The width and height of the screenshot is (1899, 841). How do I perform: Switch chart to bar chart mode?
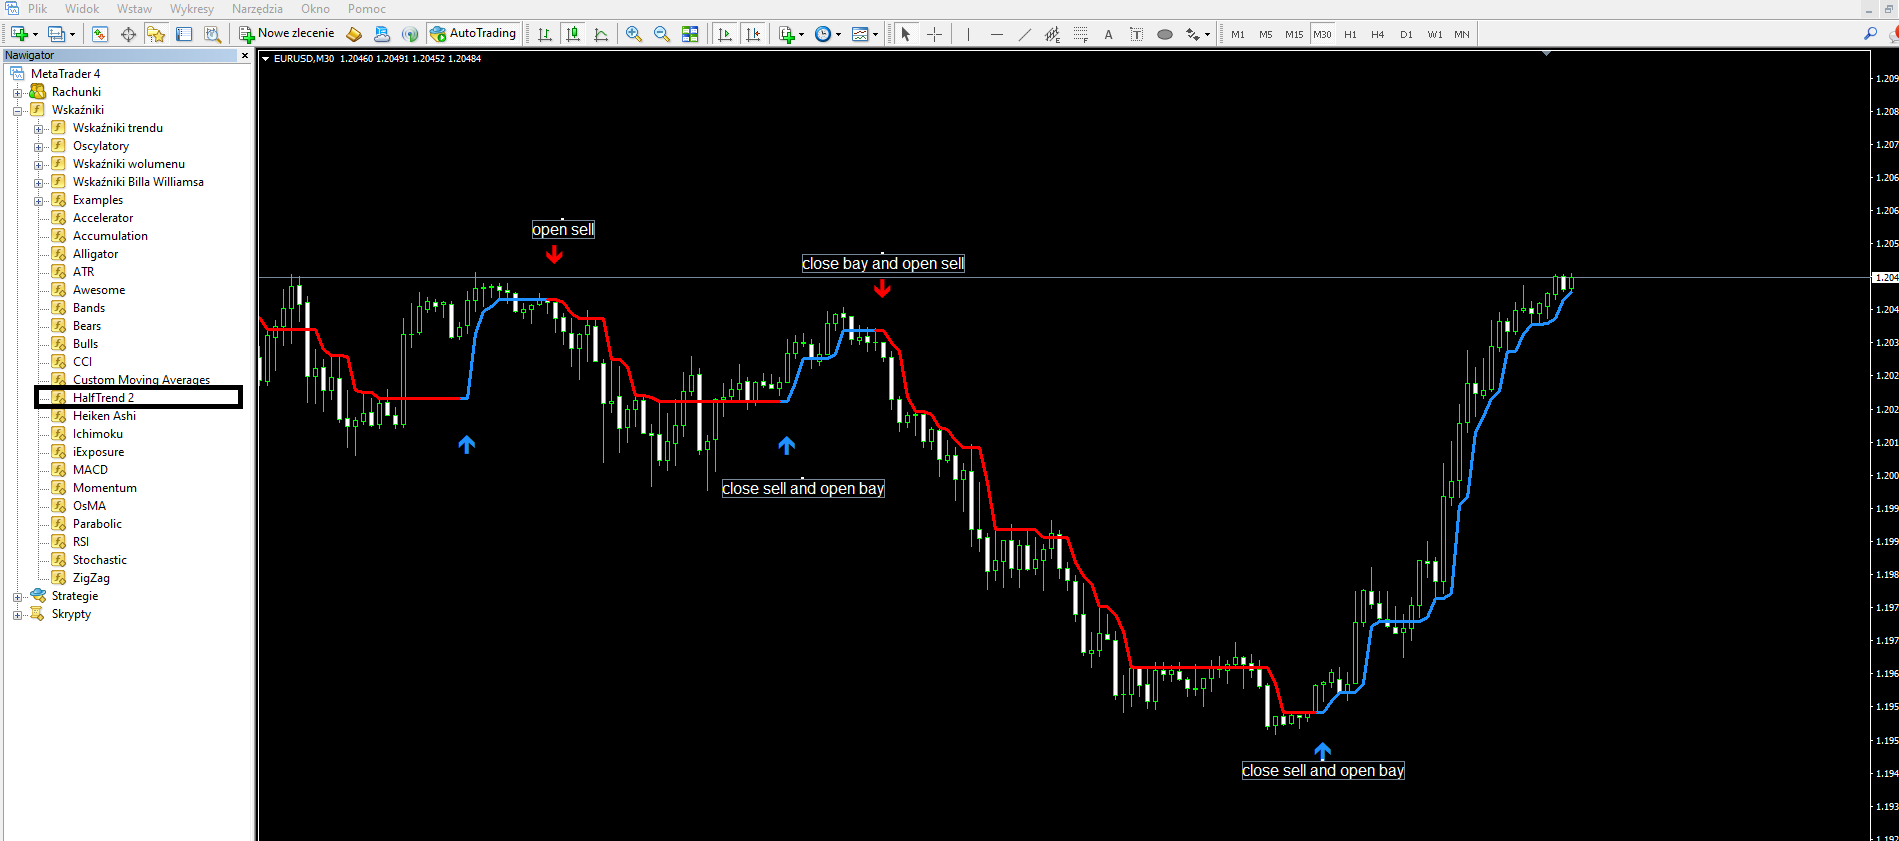point(545,34)
